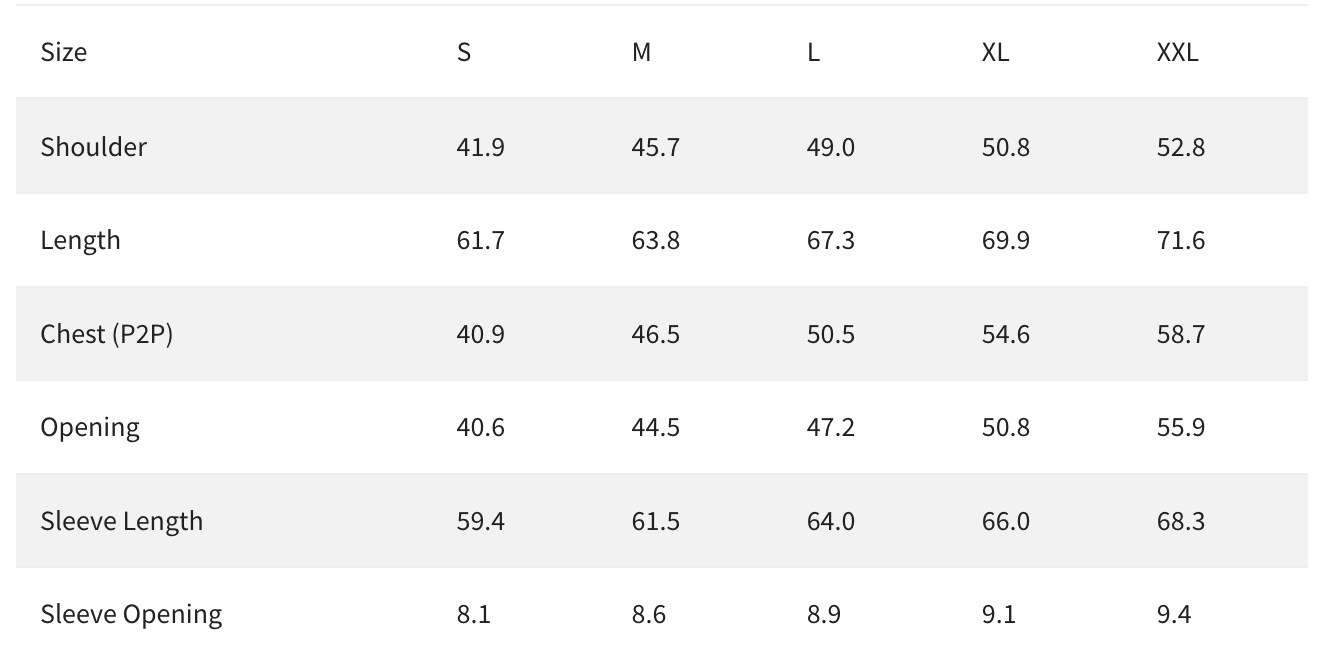Click the 63.8 length value for M
1330x668 pixels.
pyautogui.click(x=656, y=241)
